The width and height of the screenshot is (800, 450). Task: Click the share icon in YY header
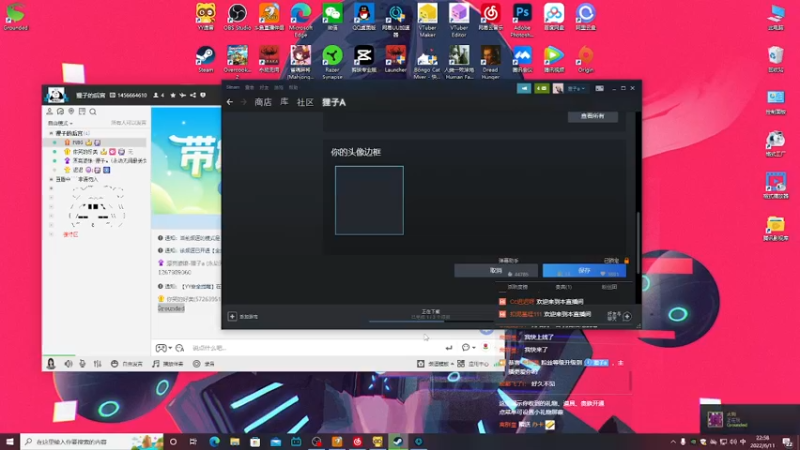(x=193, y=95)
